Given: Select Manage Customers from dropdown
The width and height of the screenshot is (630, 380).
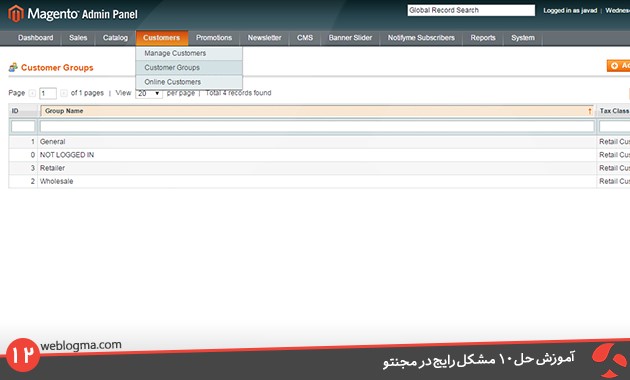Looking at the screenshot, I should pos(189,53).
